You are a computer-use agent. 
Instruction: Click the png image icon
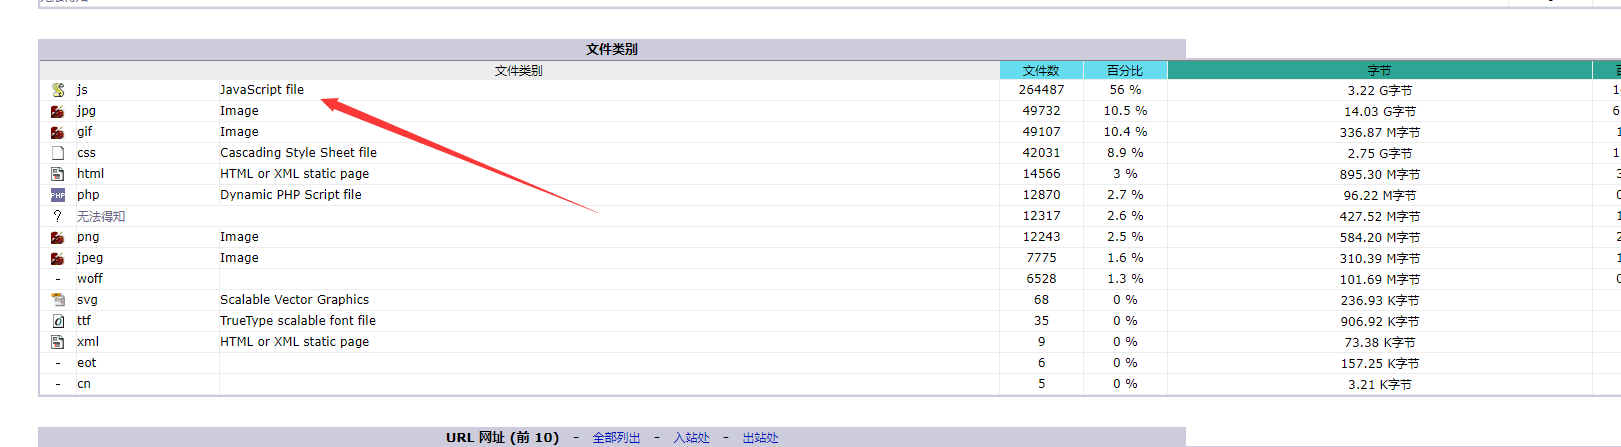click(x=58, y=237)
